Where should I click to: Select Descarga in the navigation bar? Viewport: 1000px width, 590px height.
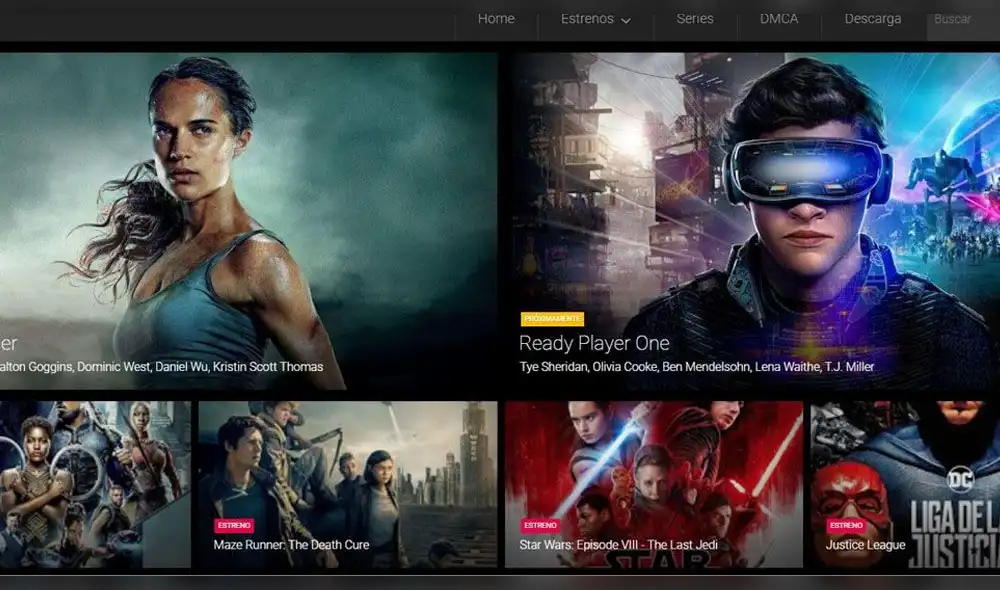[872, 19]
